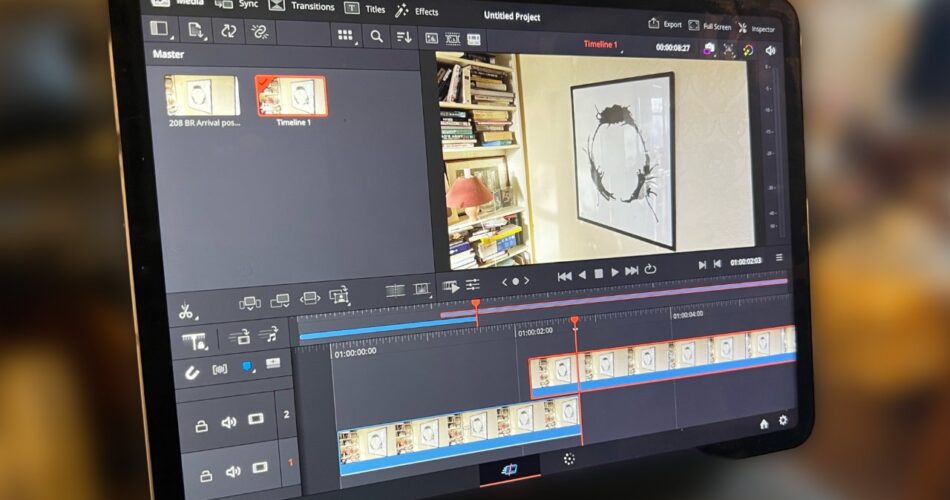Viewport: 950px width, 500px height.
Task: Toggle video visibility on track 2
Action: coord(256,420)
